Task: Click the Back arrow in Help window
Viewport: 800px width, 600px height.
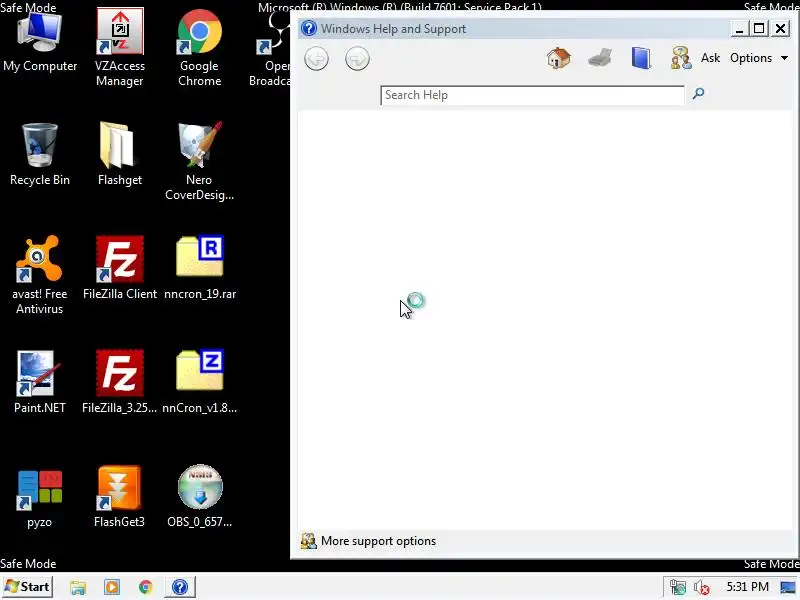Action: tap(316, 59)
